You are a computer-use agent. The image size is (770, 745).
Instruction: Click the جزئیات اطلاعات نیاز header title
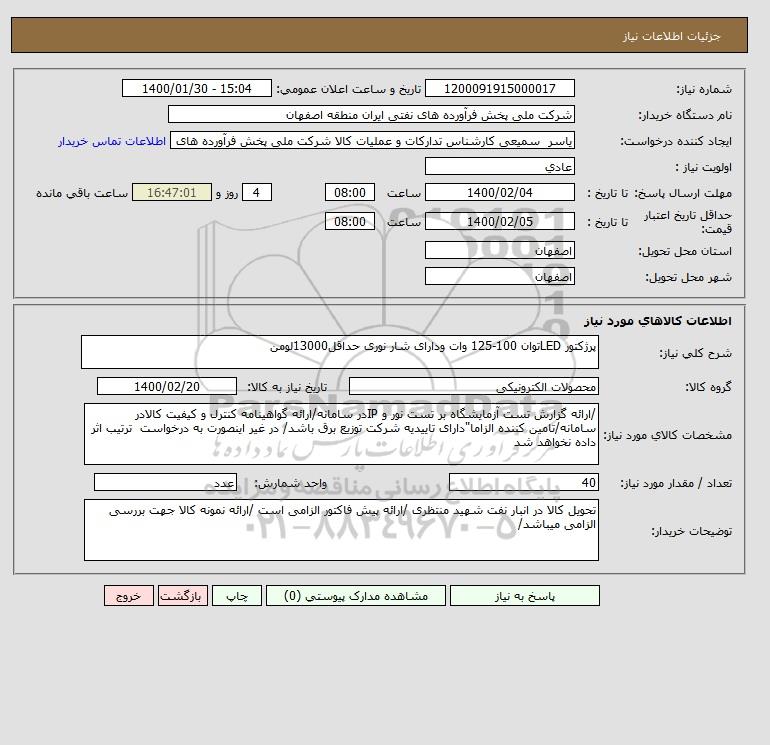point(671,36)
